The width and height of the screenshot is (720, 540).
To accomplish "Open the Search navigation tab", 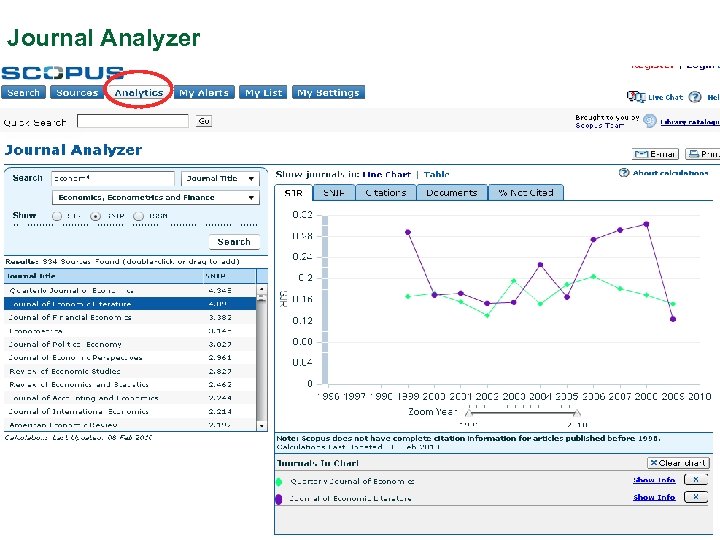I will point(23,92).
